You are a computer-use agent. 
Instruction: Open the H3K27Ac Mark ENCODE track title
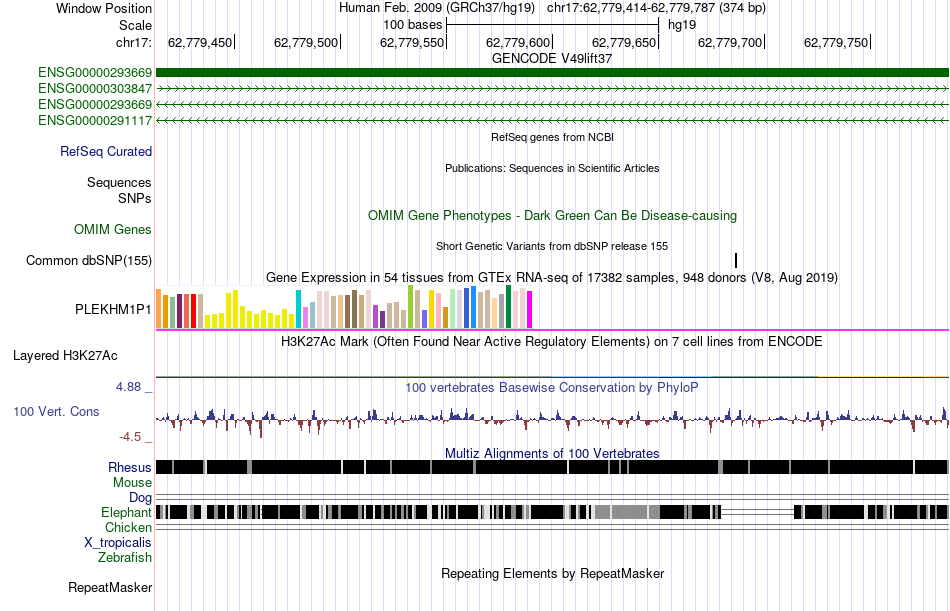pyautogui.click(x=552, y=342)
